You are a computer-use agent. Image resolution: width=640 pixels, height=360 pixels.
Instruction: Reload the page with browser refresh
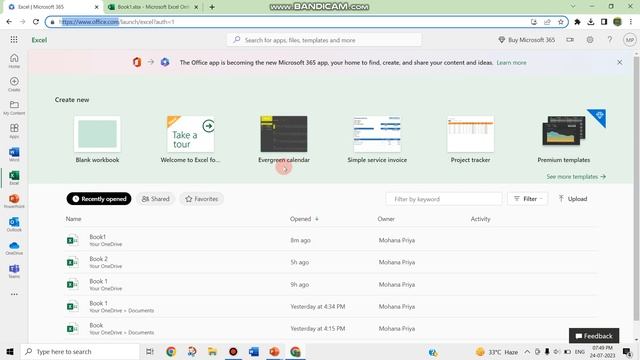click(x=36, y=22)
